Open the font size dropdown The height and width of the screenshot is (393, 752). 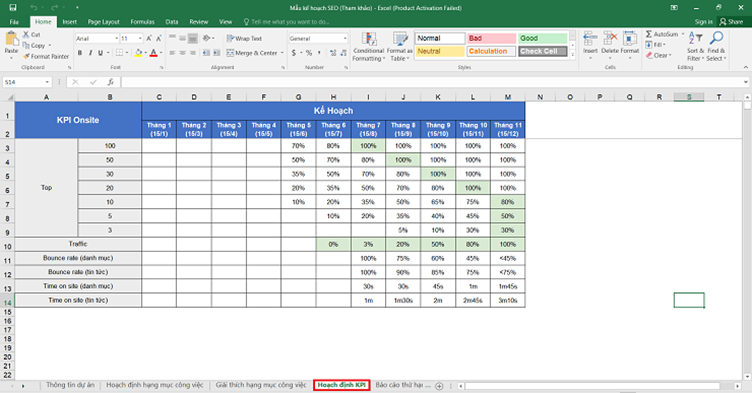pyautogui.click(x=140, y=38)
